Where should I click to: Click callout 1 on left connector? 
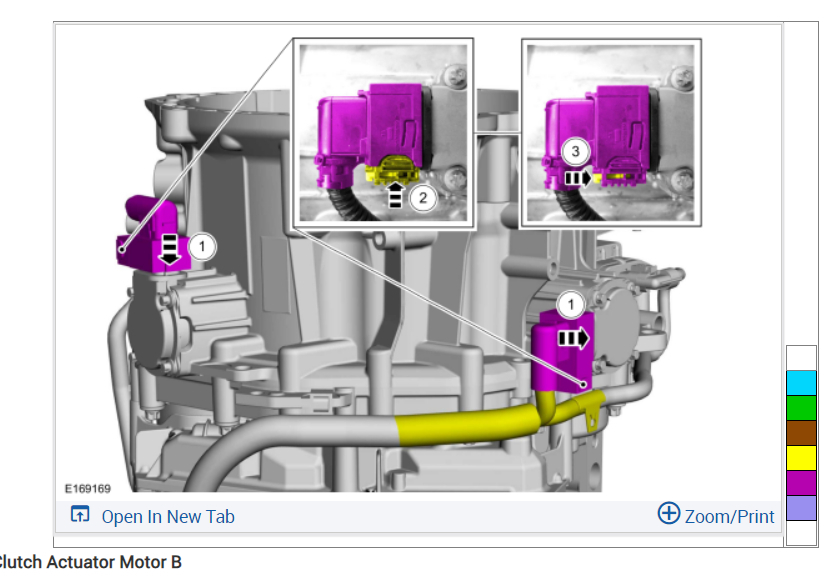click(x=202, y=247)
